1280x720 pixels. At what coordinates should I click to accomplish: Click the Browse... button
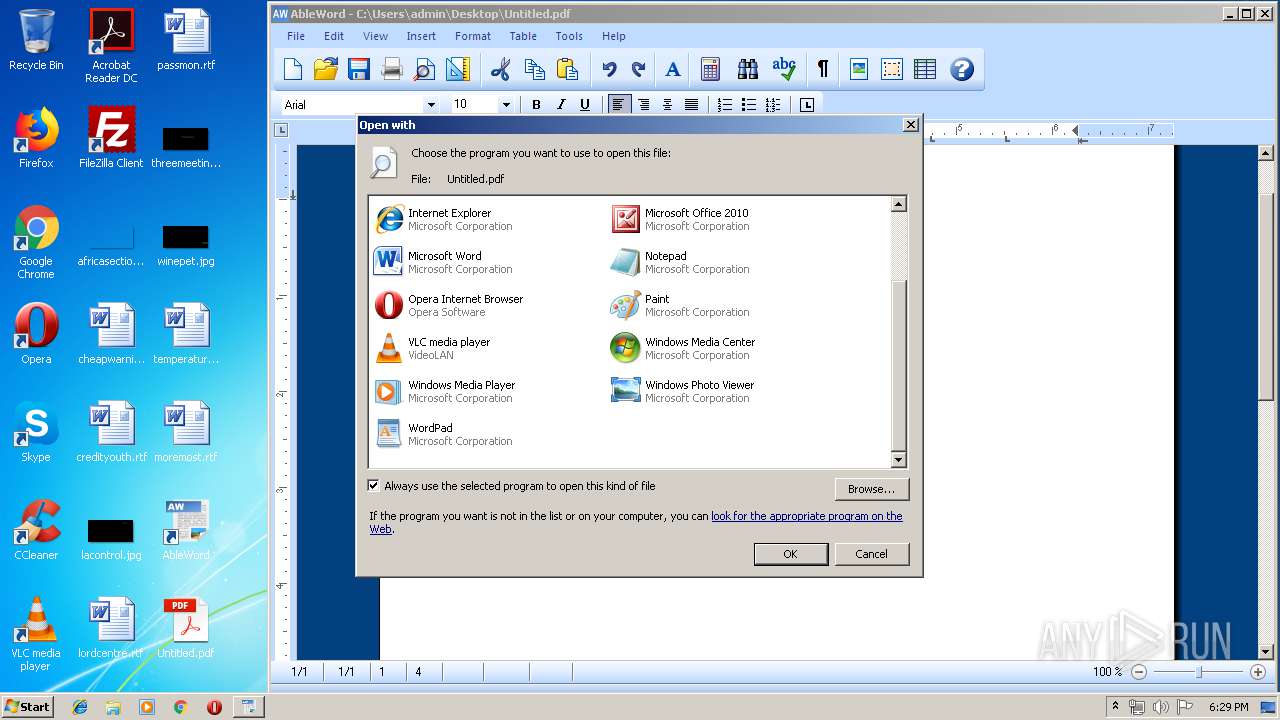click(x=871, y=489)
